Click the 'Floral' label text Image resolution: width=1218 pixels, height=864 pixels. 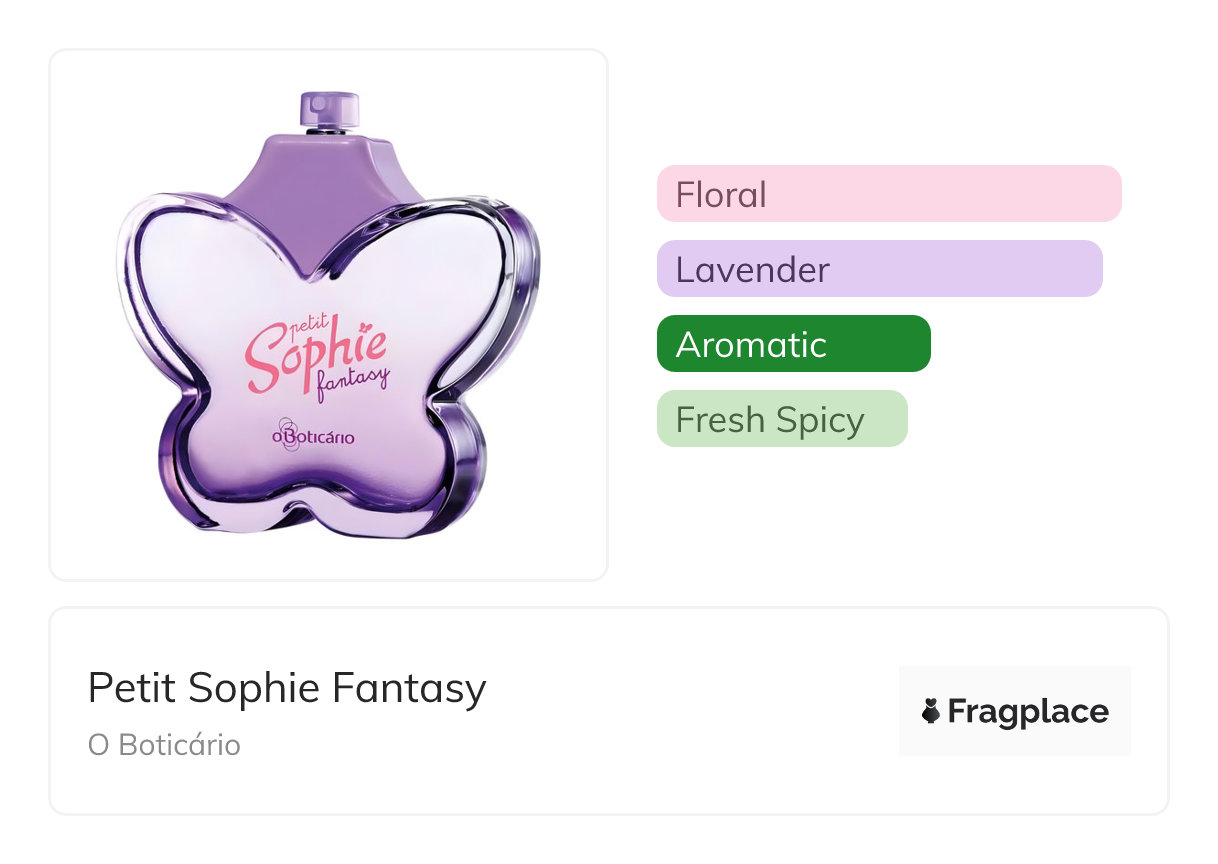pyautogui.click(x=721, y=194)
